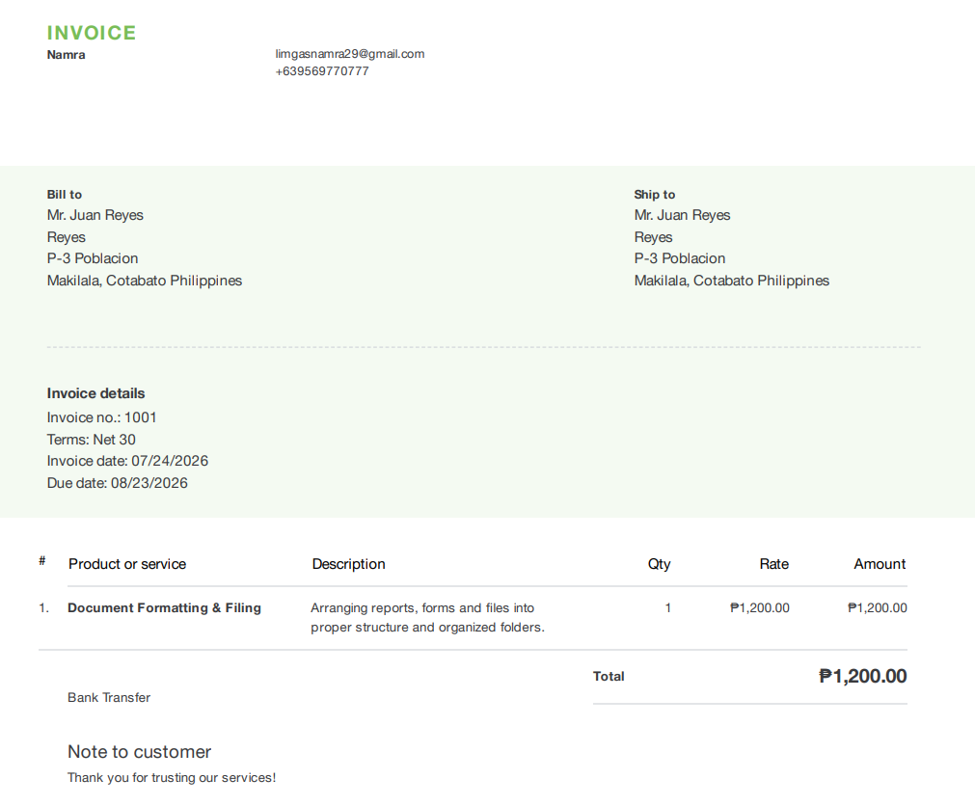Image resolution: width=975 pixels, height=806 pixels.
Task: Click the Bill to label
Action: [64, 195]
